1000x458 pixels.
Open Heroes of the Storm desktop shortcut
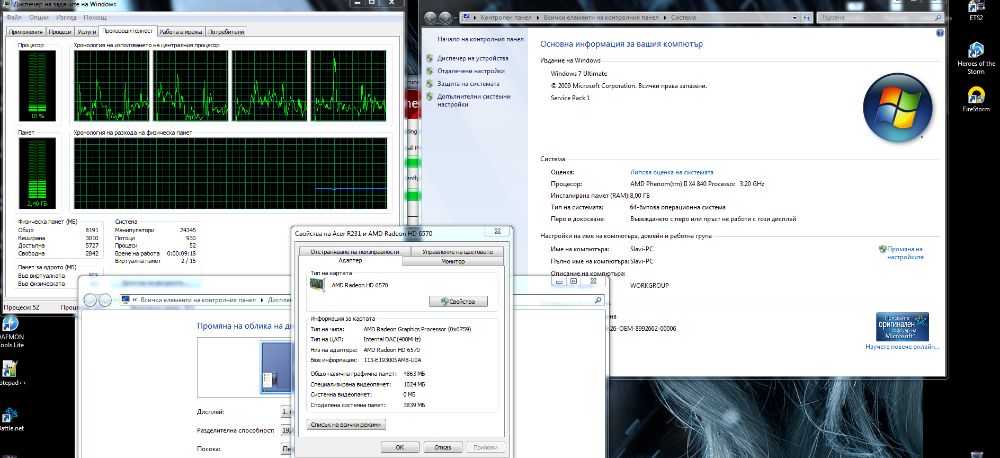976,59
